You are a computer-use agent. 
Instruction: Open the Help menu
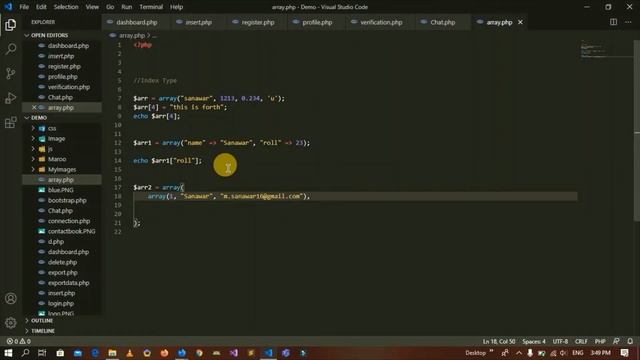click(x=176, y=7)
